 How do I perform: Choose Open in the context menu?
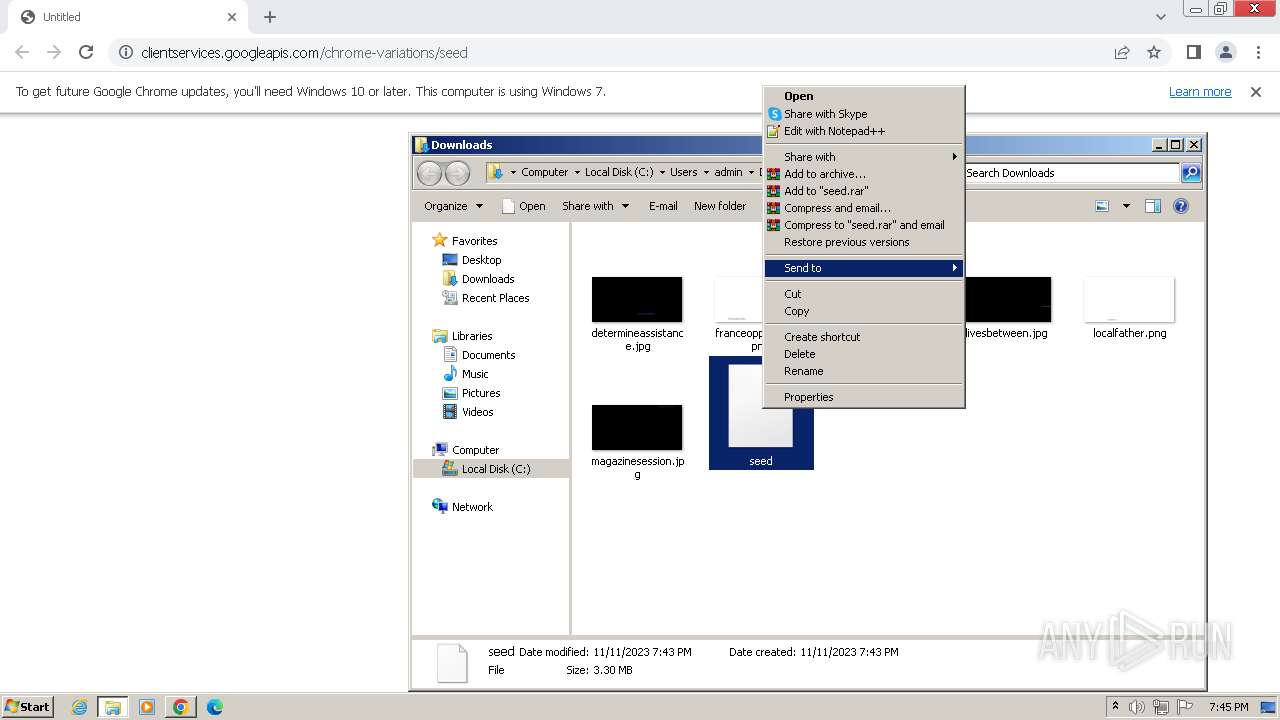coord(864,96)
